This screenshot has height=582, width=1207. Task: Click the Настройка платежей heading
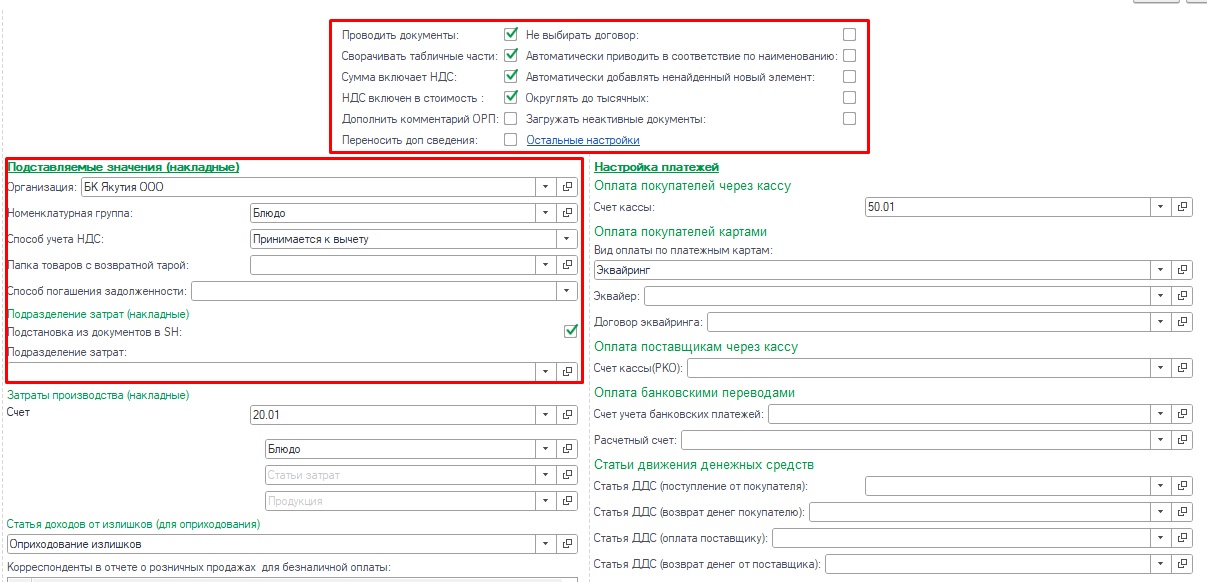tap(656, 167)
